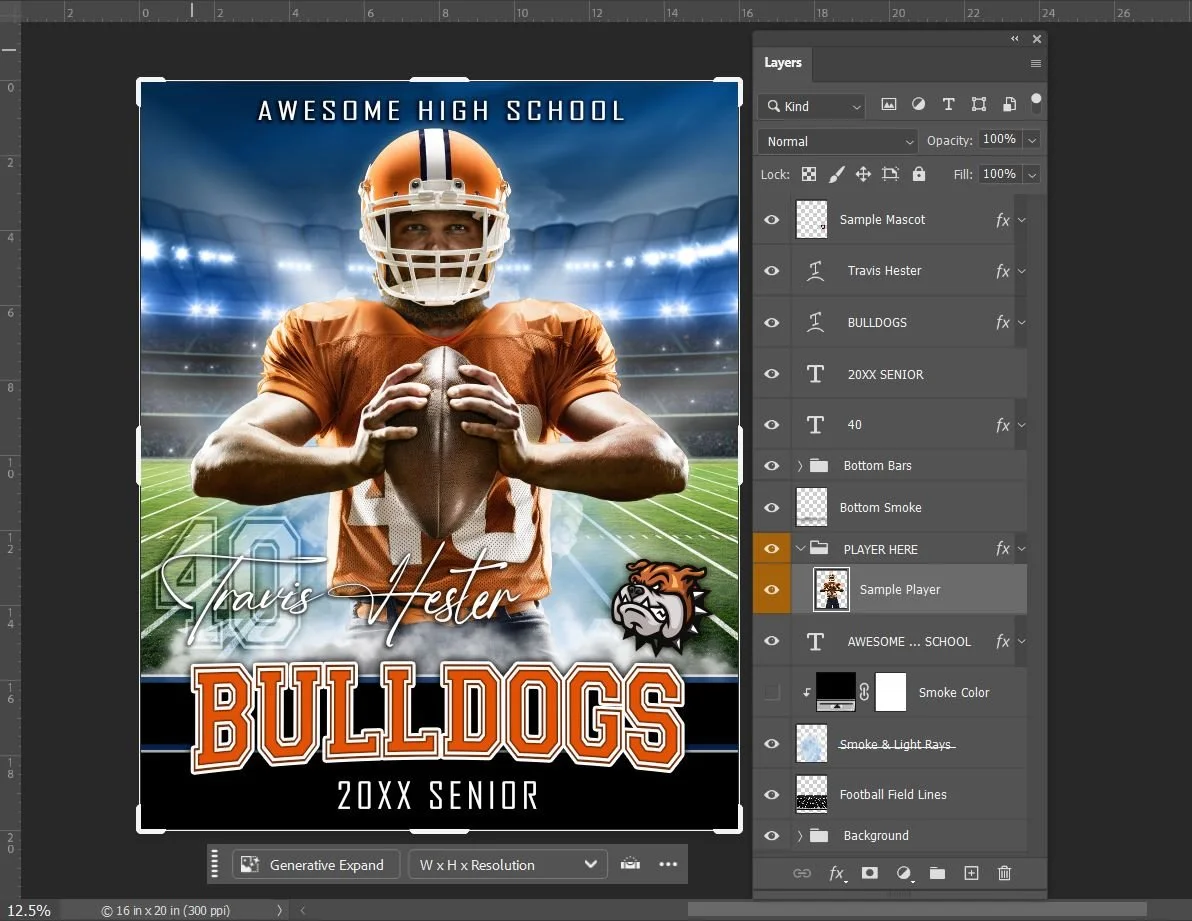Click the adjustment layers filter icon
1192x921 pixels.
(918, 104)
